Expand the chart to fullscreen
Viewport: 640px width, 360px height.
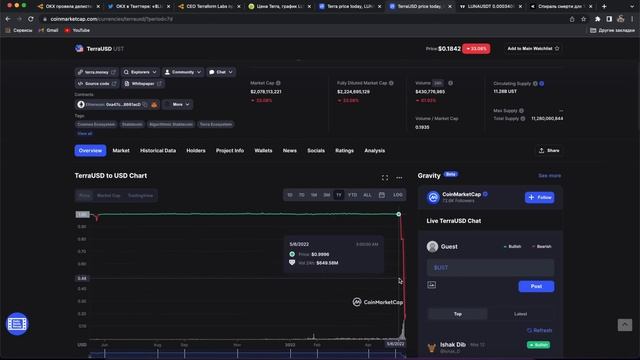[x=385, y=178]
